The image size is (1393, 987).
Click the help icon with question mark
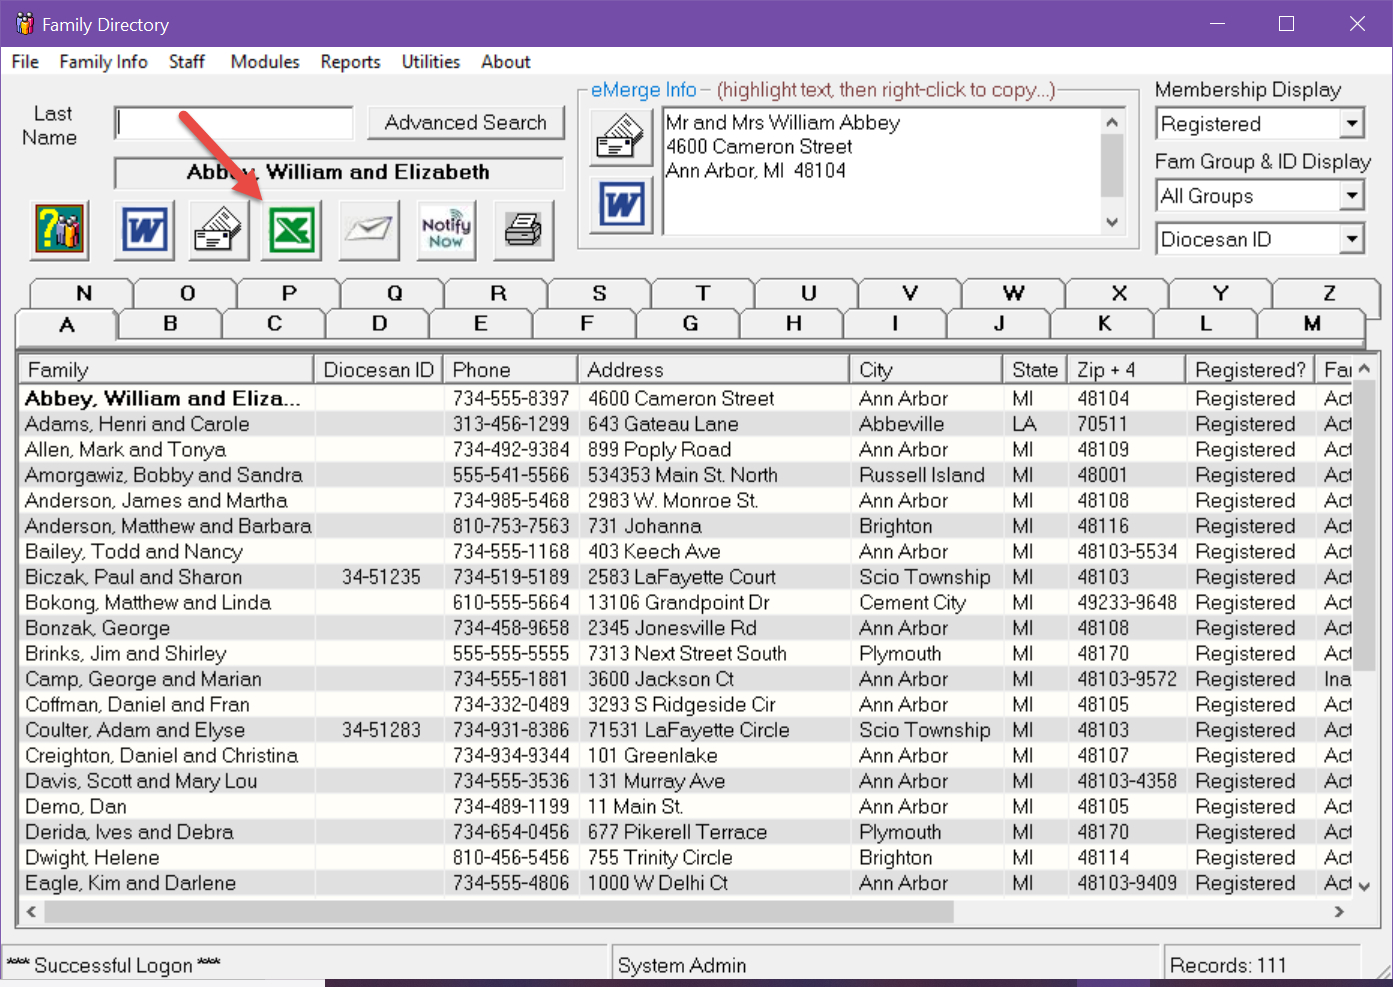click(58, 230)
